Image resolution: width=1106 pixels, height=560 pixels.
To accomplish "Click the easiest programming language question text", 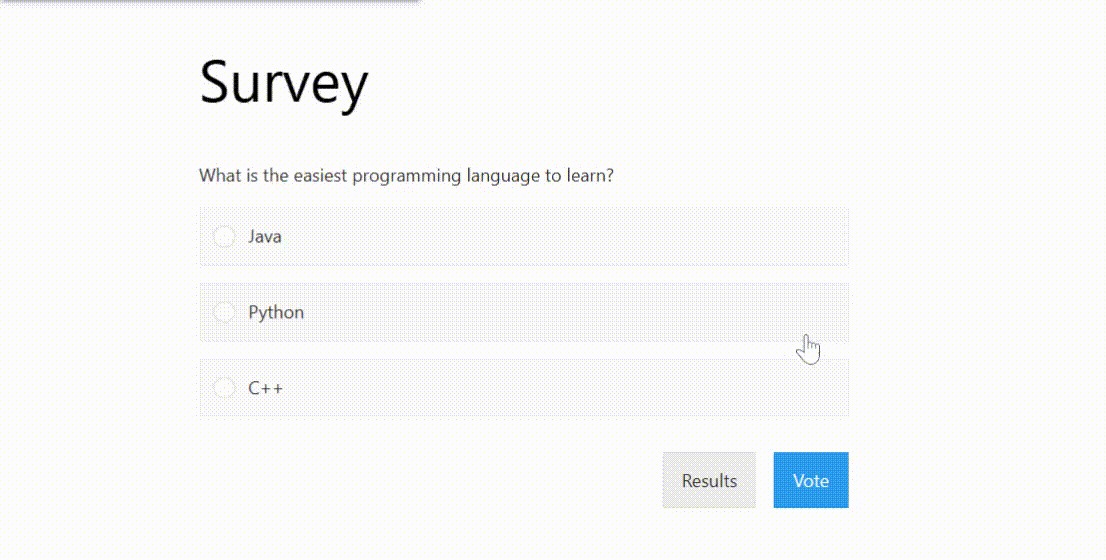I will coord(406,176).
